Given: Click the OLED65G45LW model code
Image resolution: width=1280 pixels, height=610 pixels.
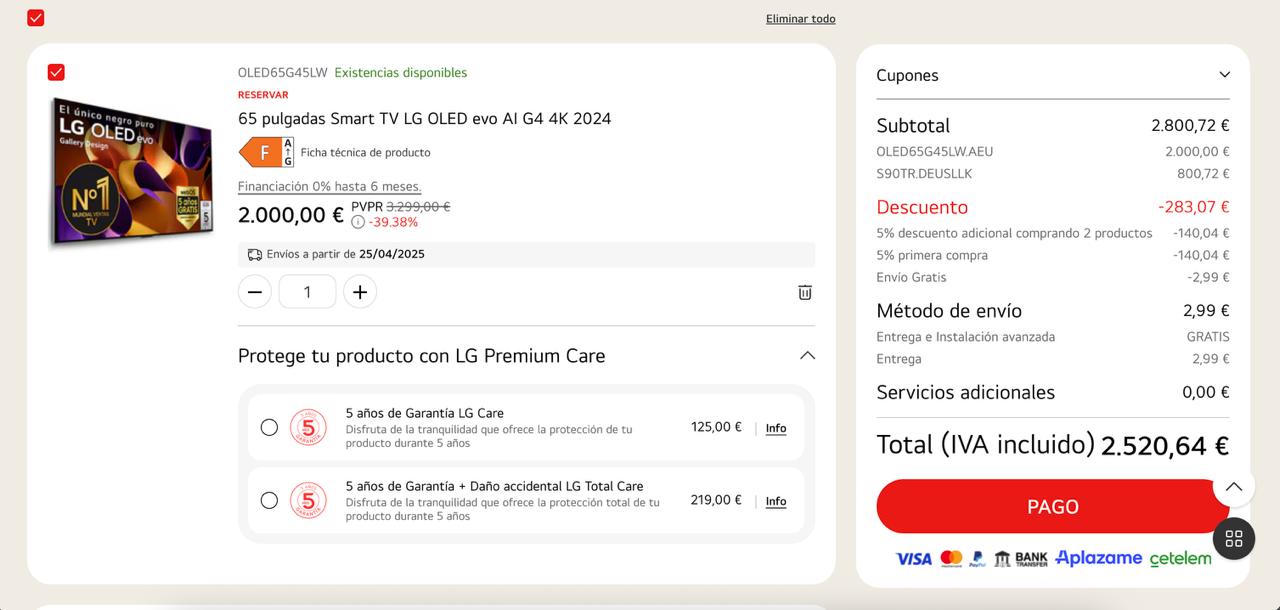Looking at the screenshot, I should click(283, 72).
